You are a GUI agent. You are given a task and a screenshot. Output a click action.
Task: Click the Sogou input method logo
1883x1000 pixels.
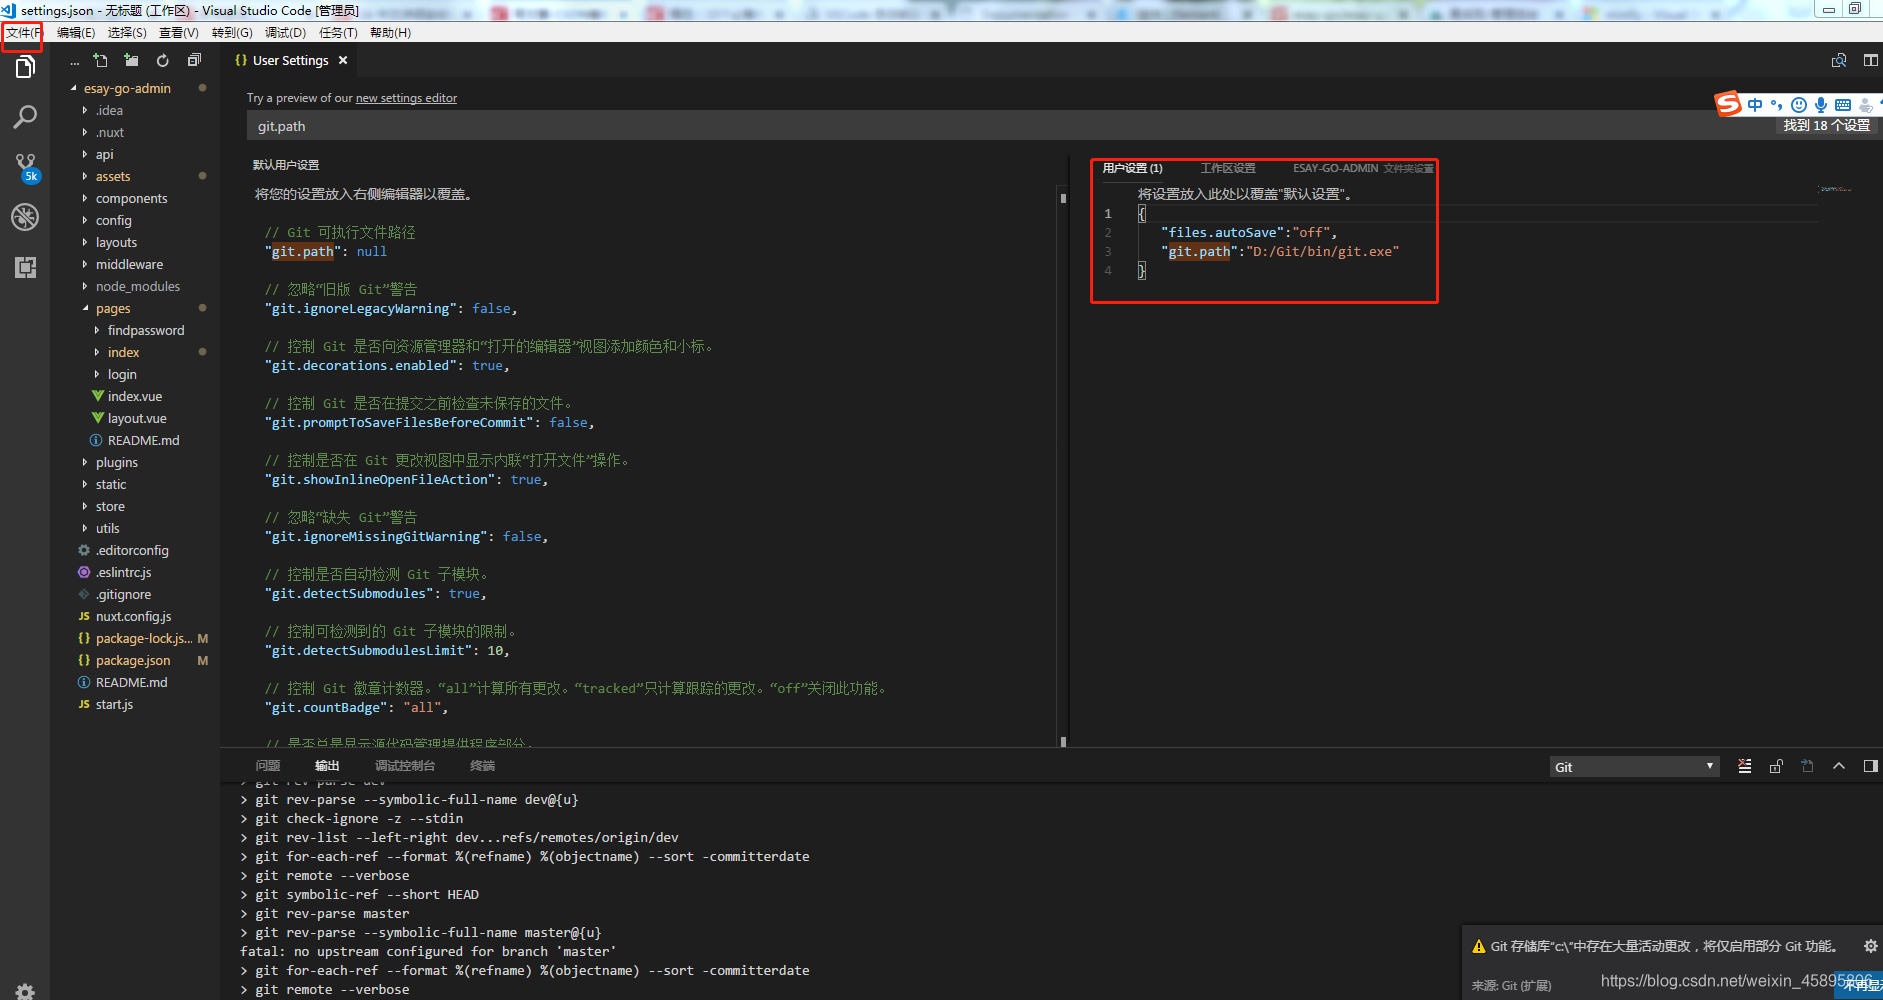click(1728, 104)
